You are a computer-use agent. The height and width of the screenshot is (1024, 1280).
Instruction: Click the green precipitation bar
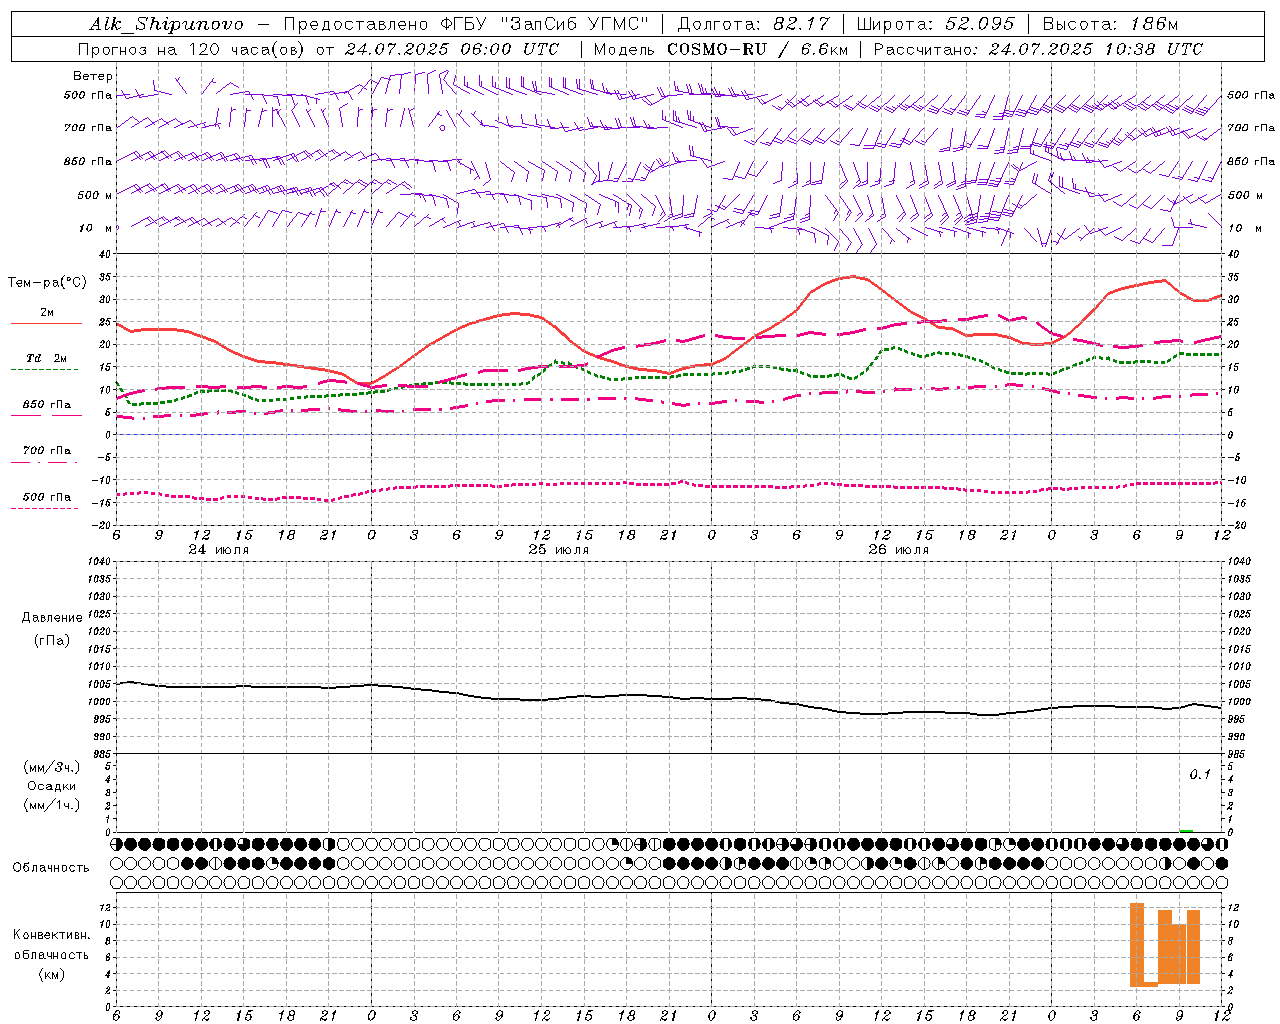pos(1186,830)
